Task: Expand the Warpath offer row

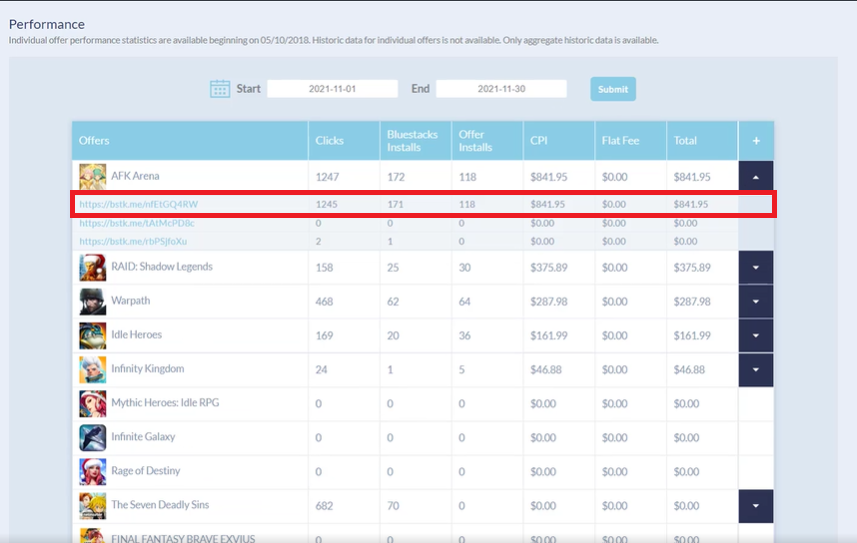Action: (x=756, y=301)
